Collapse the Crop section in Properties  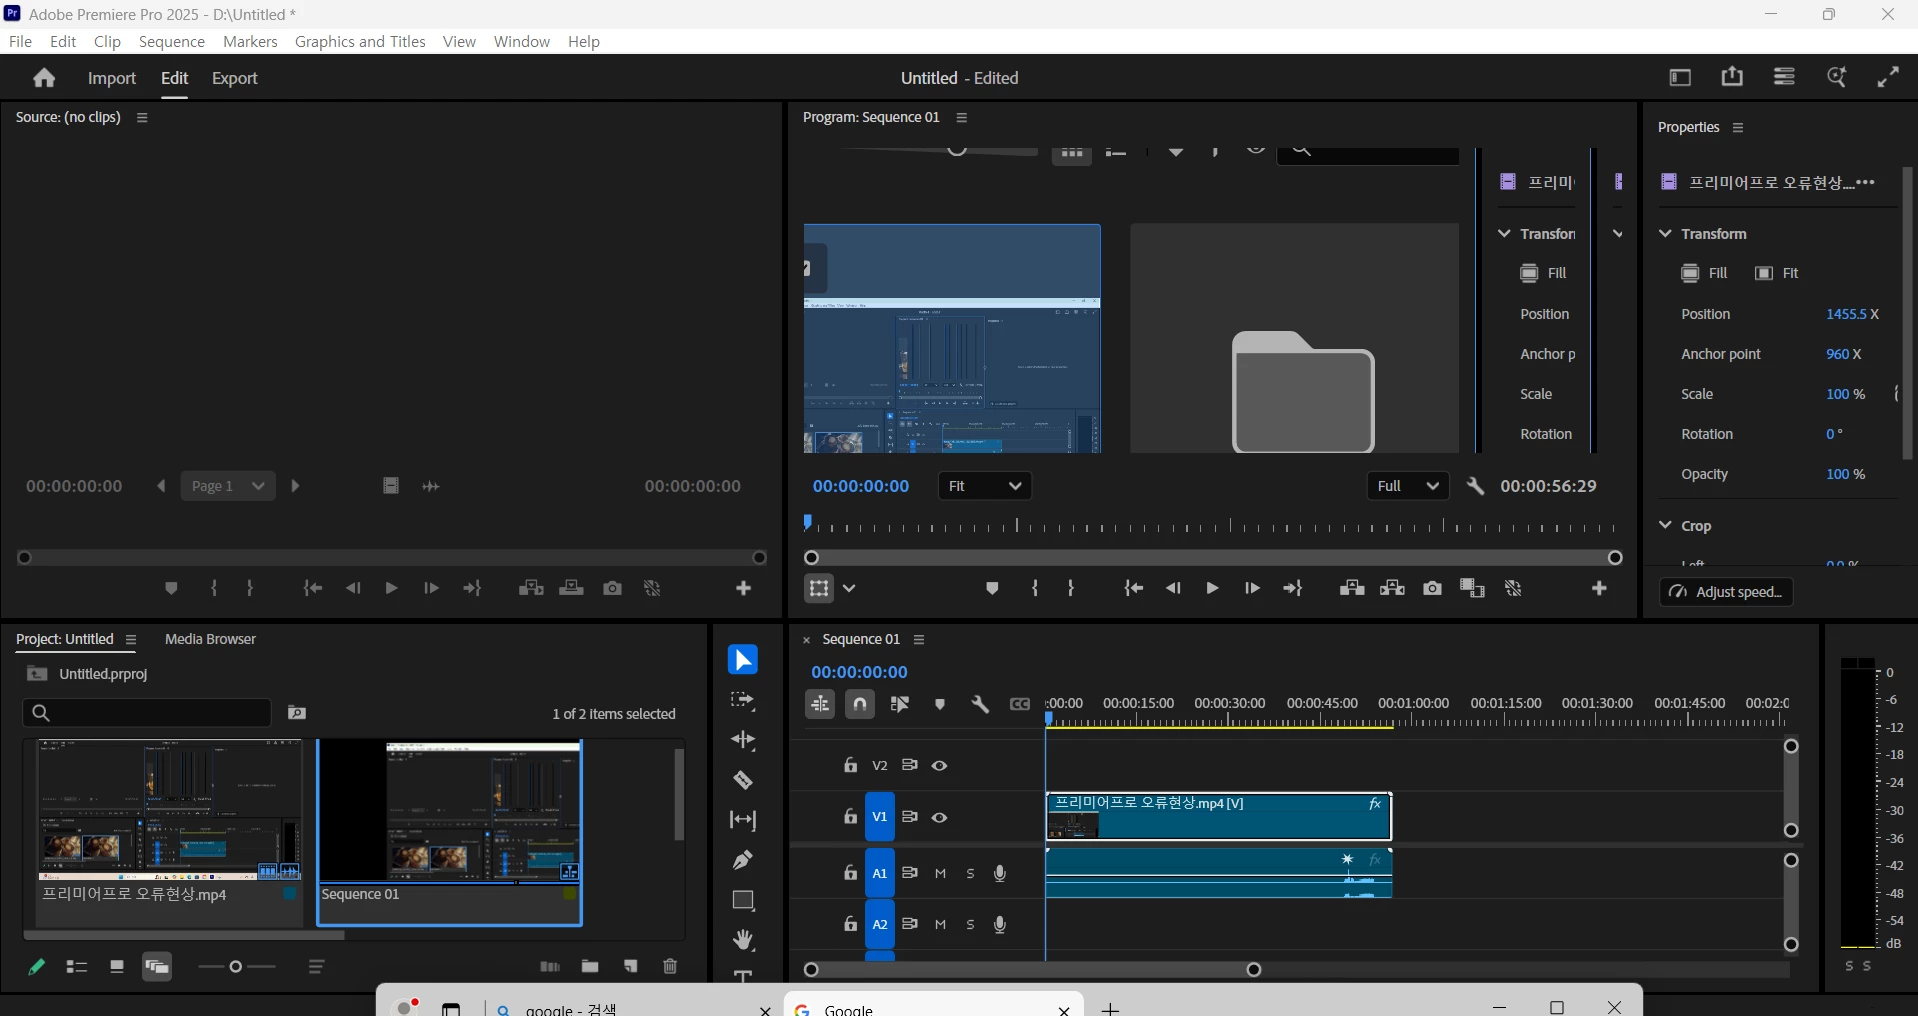(x=1665, y=526)
